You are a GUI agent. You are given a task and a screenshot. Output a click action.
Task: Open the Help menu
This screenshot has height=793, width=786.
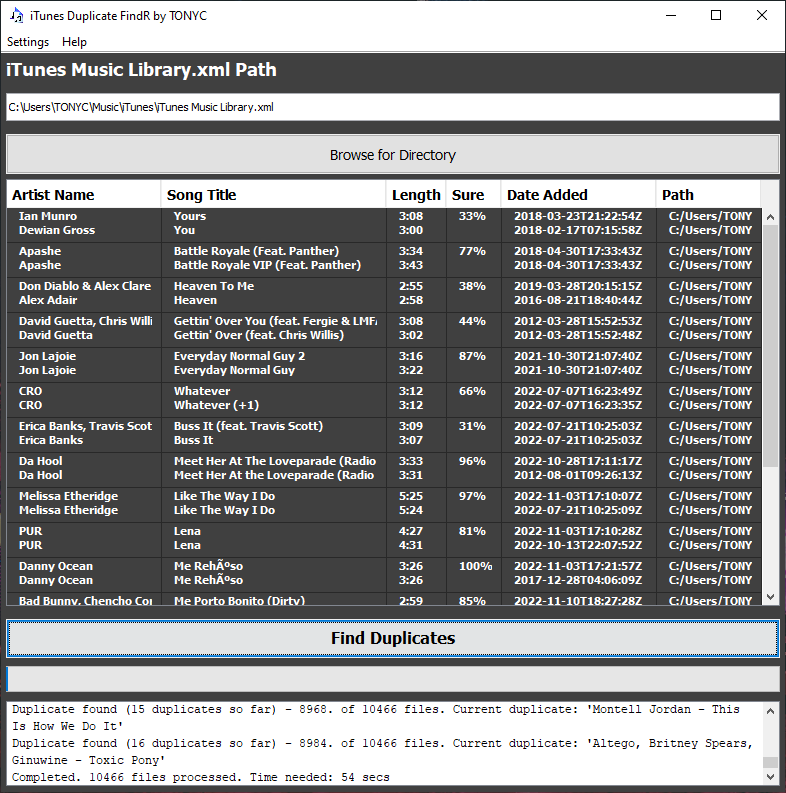(x=74, y=42)
